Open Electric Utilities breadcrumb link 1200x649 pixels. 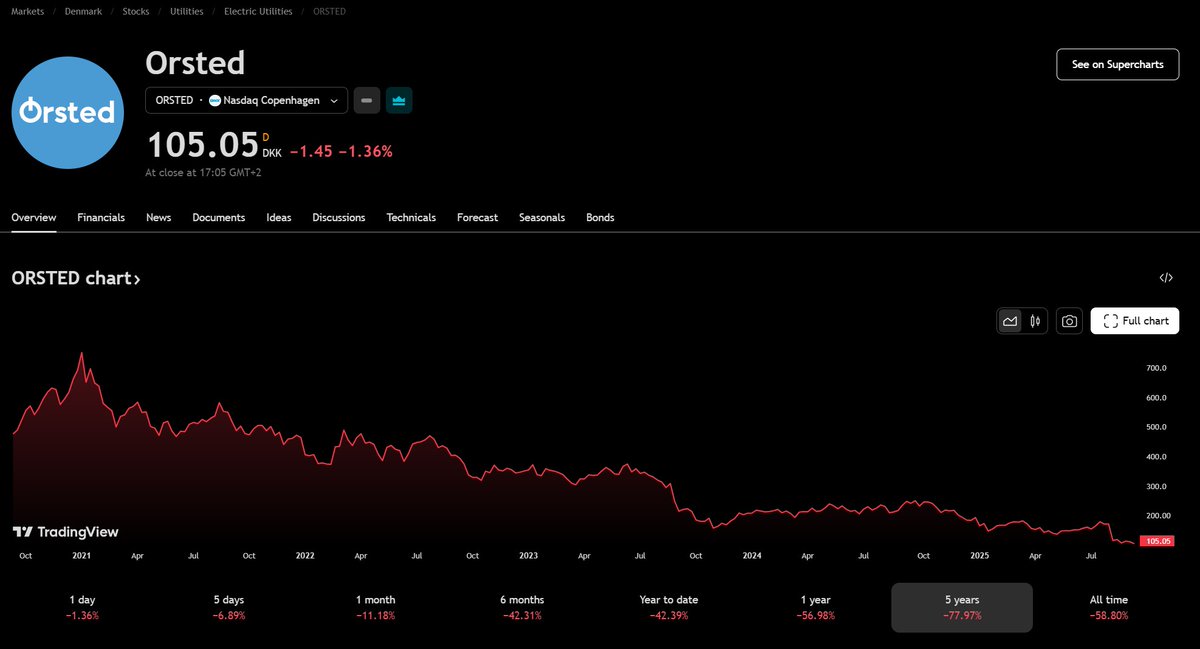click(258, 11)
